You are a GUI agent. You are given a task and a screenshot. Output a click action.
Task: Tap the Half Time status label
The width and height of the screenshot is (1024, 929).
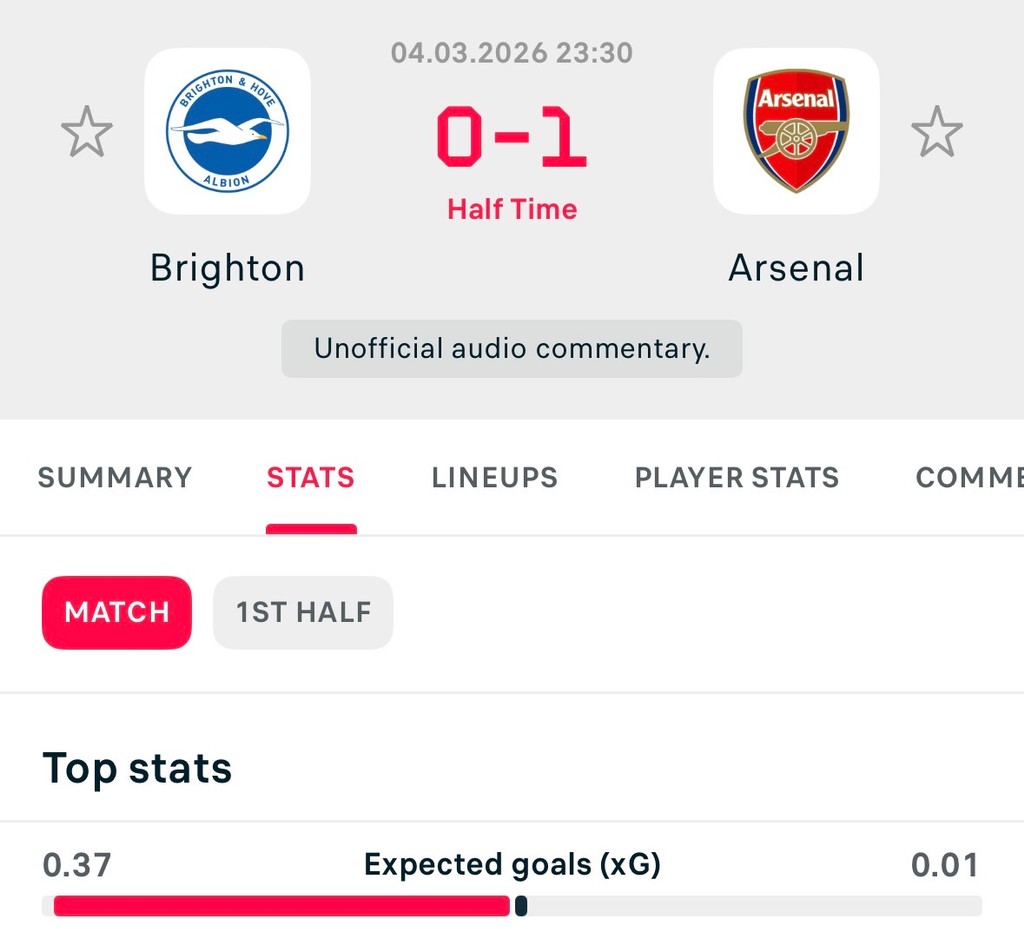(512, 209)
